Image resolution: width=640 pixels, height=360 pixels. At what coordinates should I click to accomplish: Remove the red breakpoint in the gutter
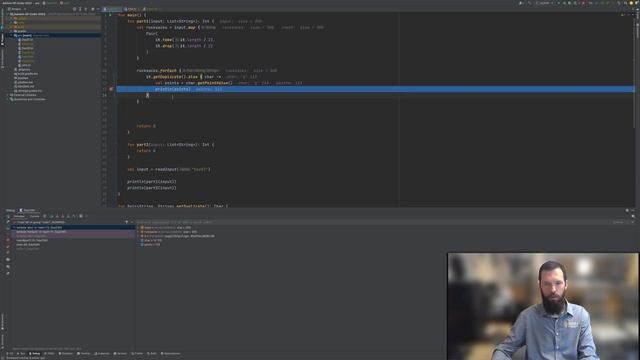click(x=111, y=89)
